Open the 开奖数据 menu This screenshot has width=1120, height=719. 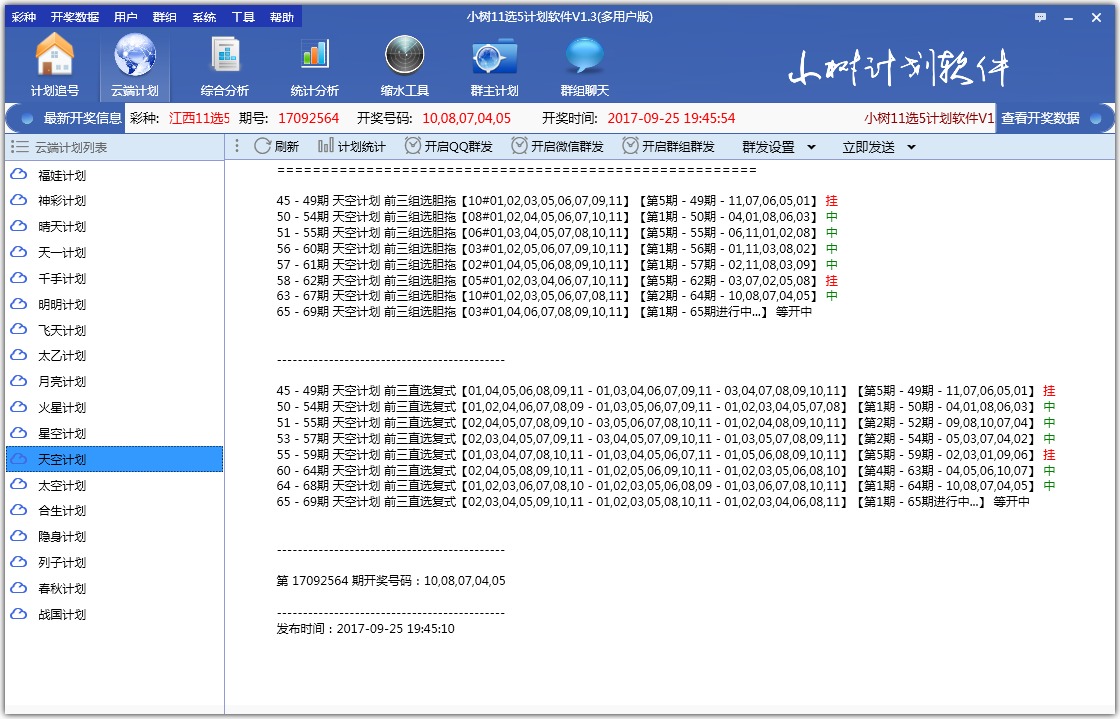[x=75, y=16]
